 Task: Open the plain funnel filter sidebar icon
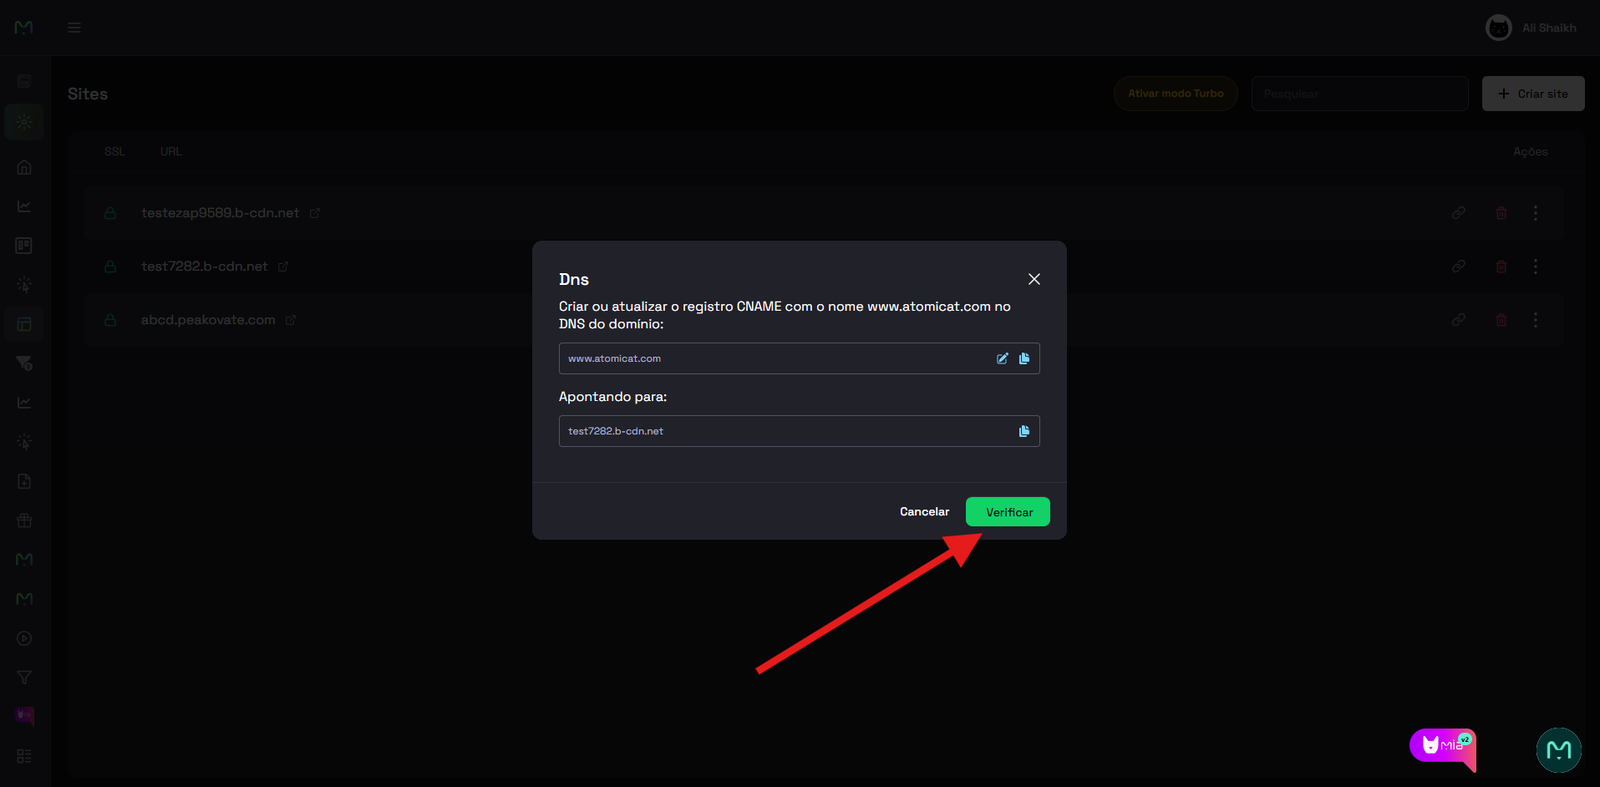tap(24, 677)
